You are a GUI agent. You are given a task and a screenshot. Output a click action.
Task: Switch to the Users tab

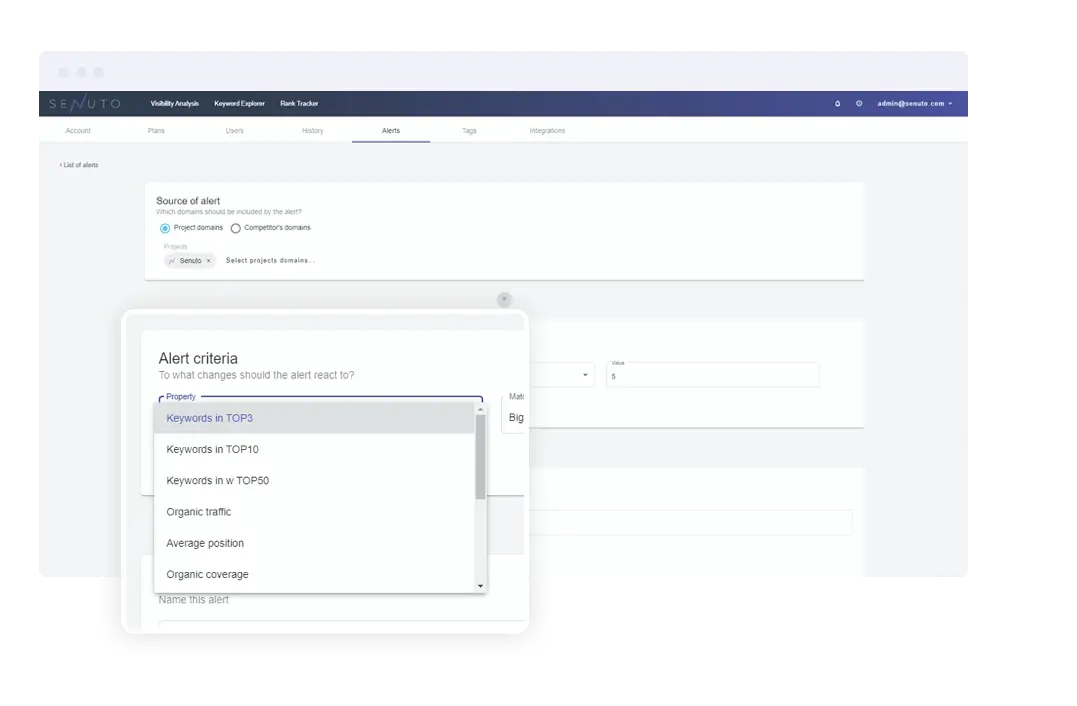(234, 130)
